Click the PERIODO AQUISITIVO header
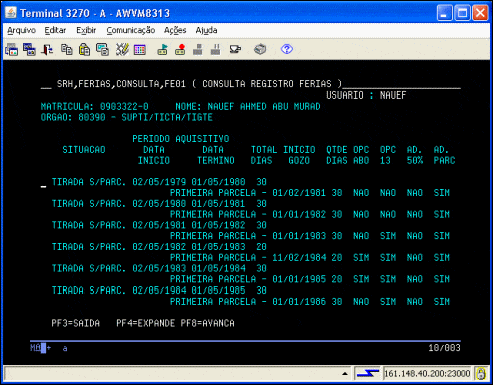 point(181,139)
